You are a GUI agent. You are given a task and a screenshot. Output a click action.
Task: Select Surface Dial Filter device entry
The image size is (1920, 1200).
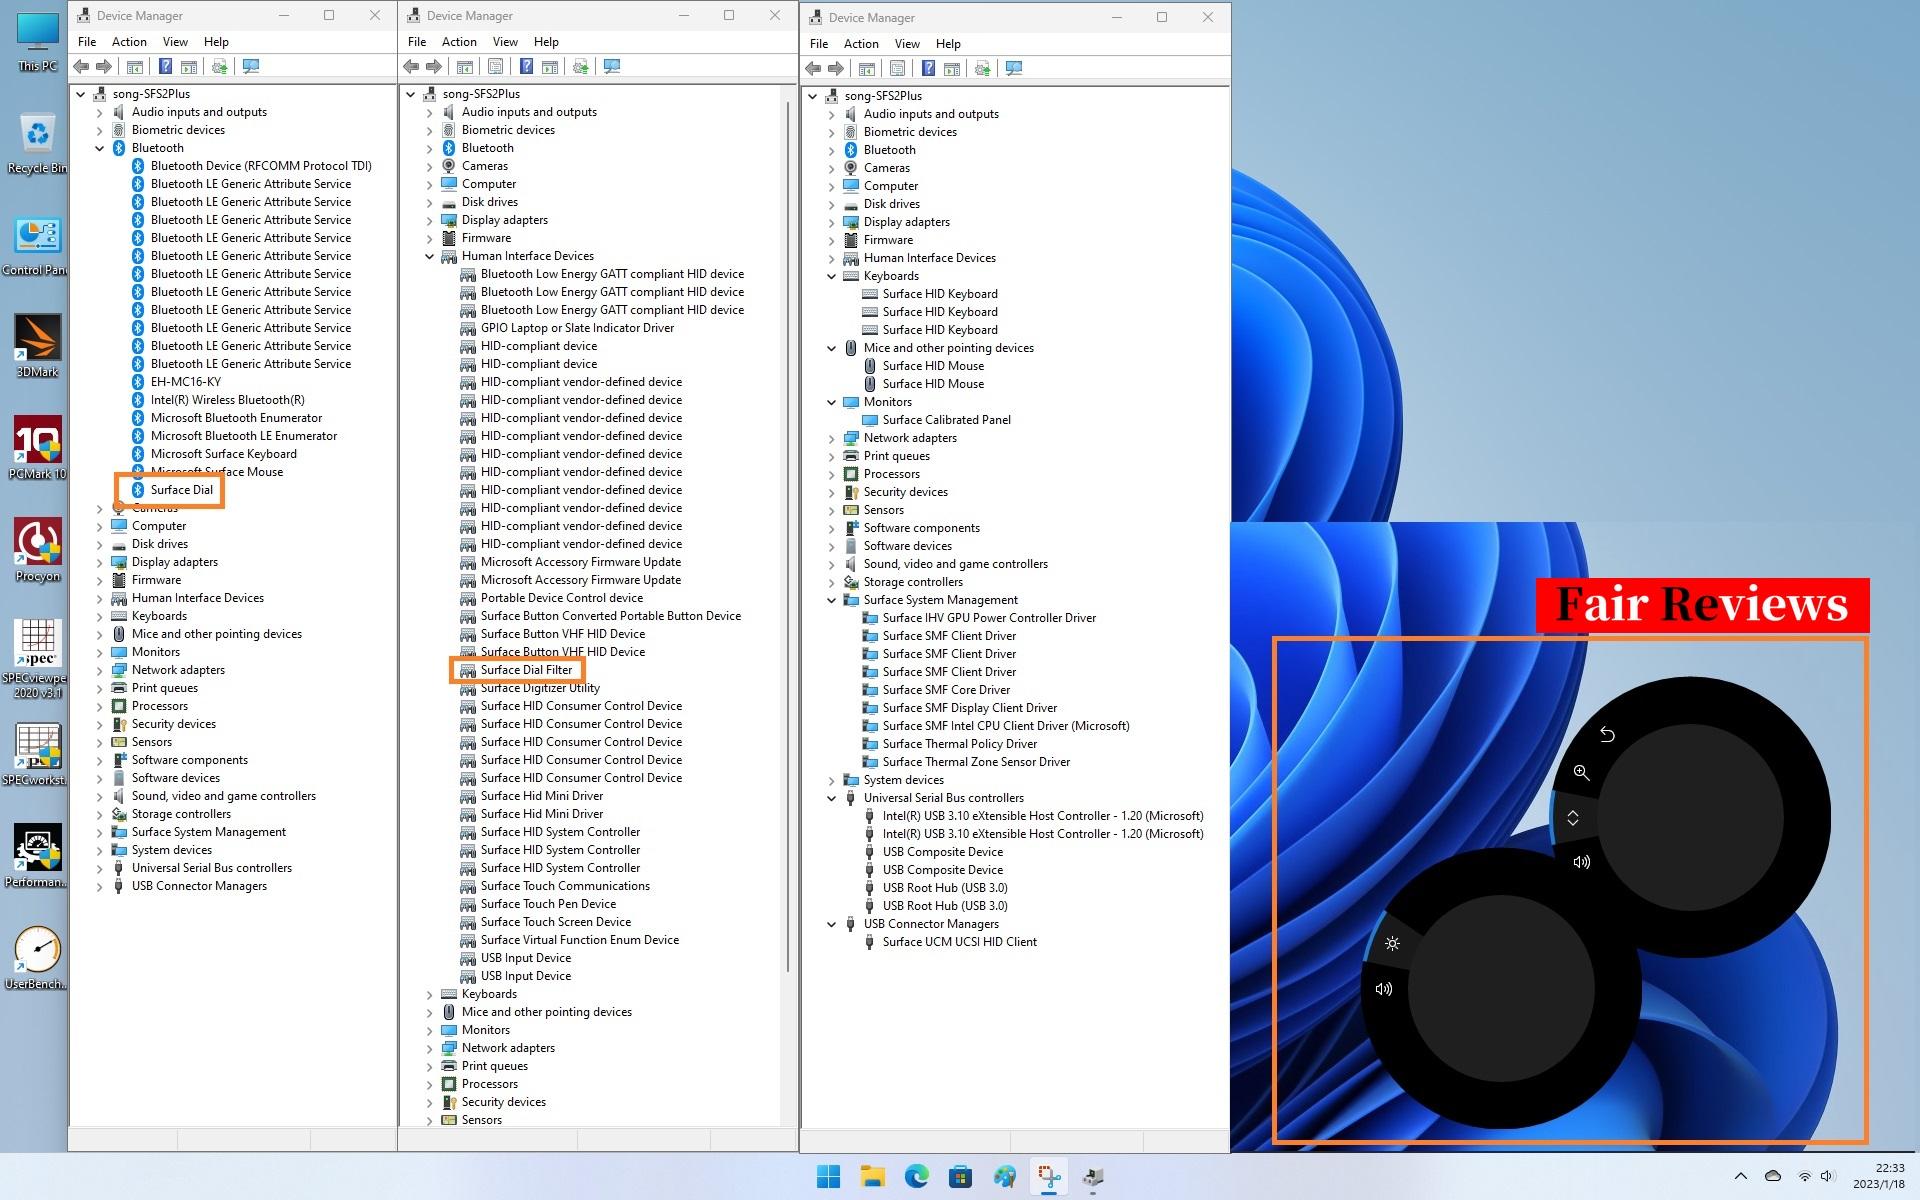point(526,670)
